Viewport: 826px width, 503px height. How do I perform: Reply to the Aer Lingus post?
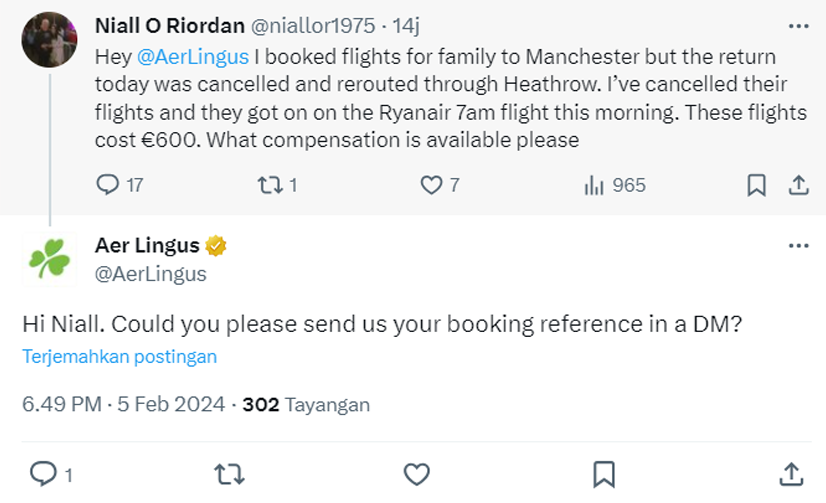44,473
